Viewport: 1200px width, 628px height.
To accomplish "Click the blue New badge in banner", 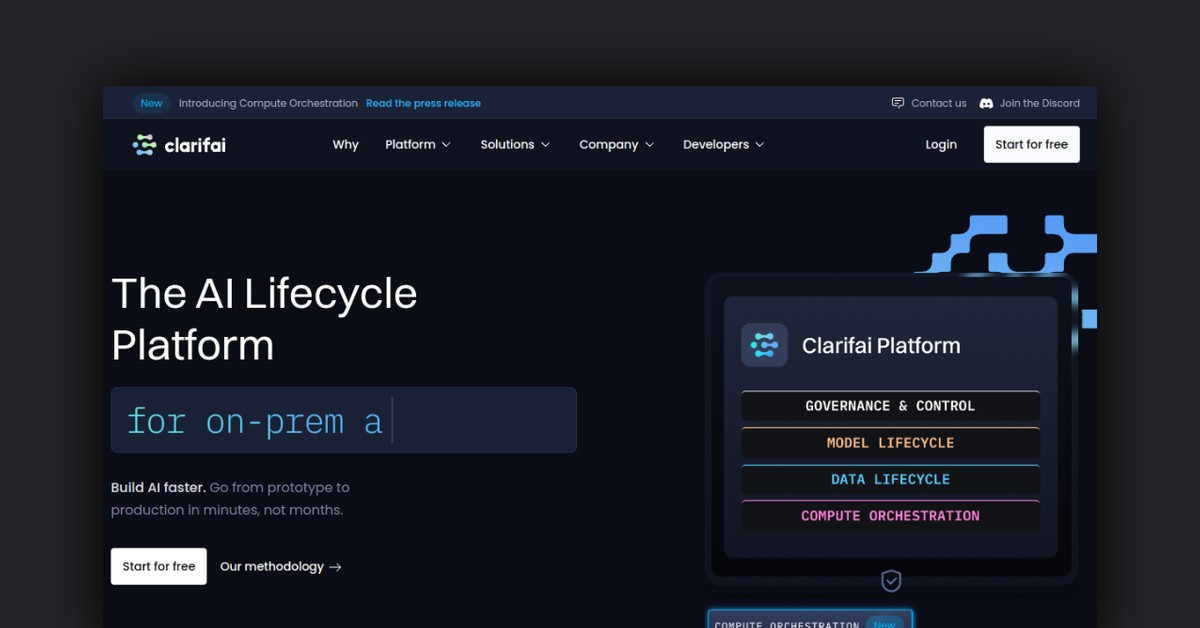I will [x=151, y=103].
